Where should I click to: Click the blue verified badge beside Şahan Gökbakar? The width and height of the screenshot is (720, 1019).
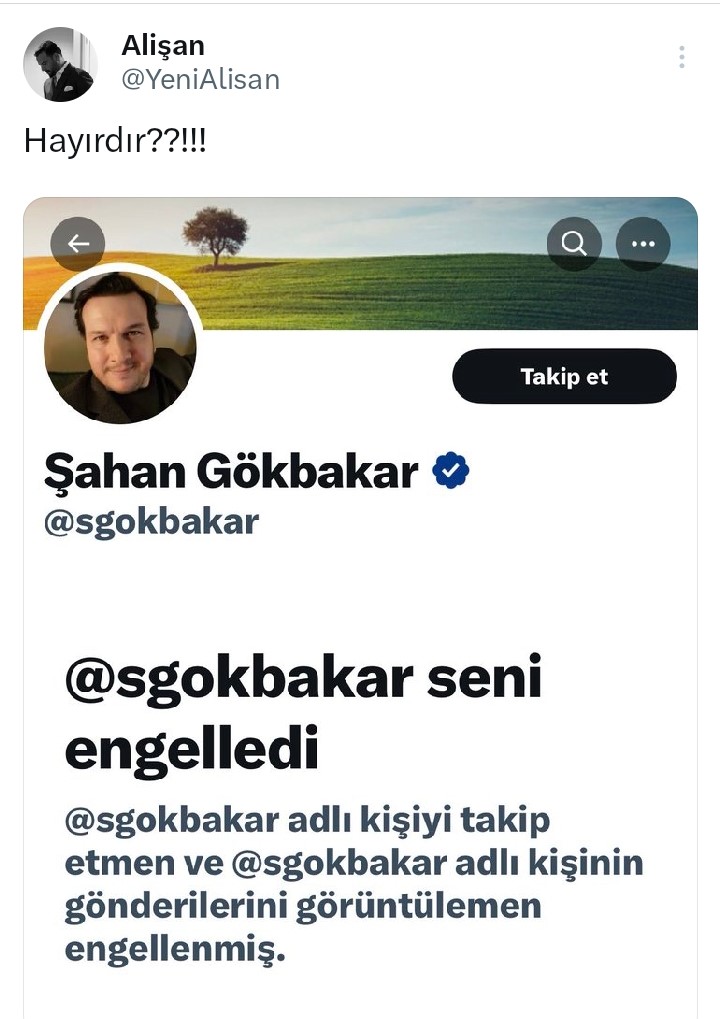[x=451, y=471]
